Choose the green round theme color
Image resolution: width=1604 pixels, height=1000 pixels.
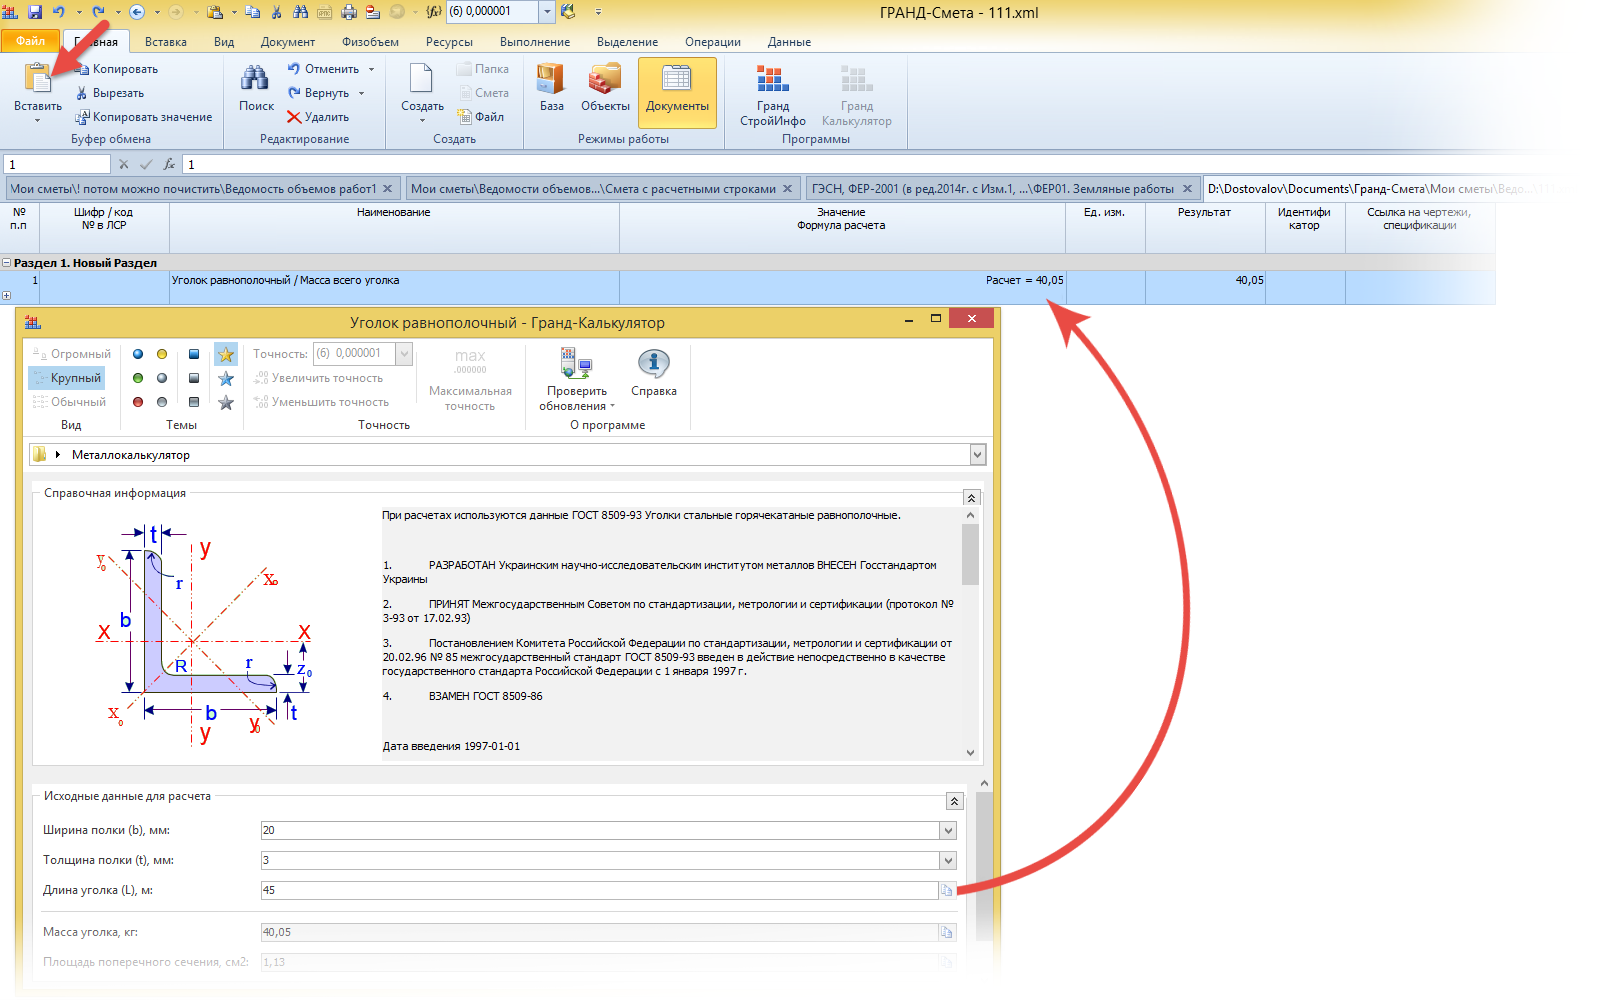point(138,378)
